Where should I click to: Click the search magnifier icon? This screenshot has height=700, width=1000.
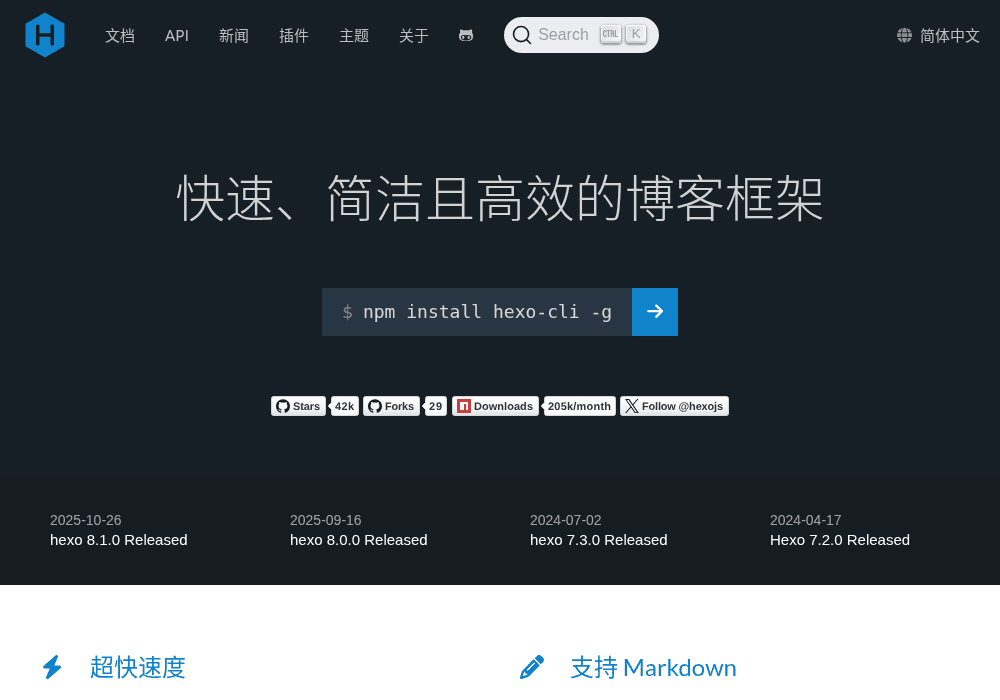pos(522,35)
